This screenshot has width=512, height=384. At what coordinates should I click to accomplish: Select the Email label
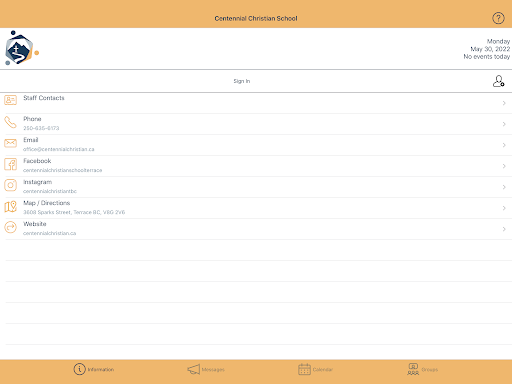tap(31, 140)
